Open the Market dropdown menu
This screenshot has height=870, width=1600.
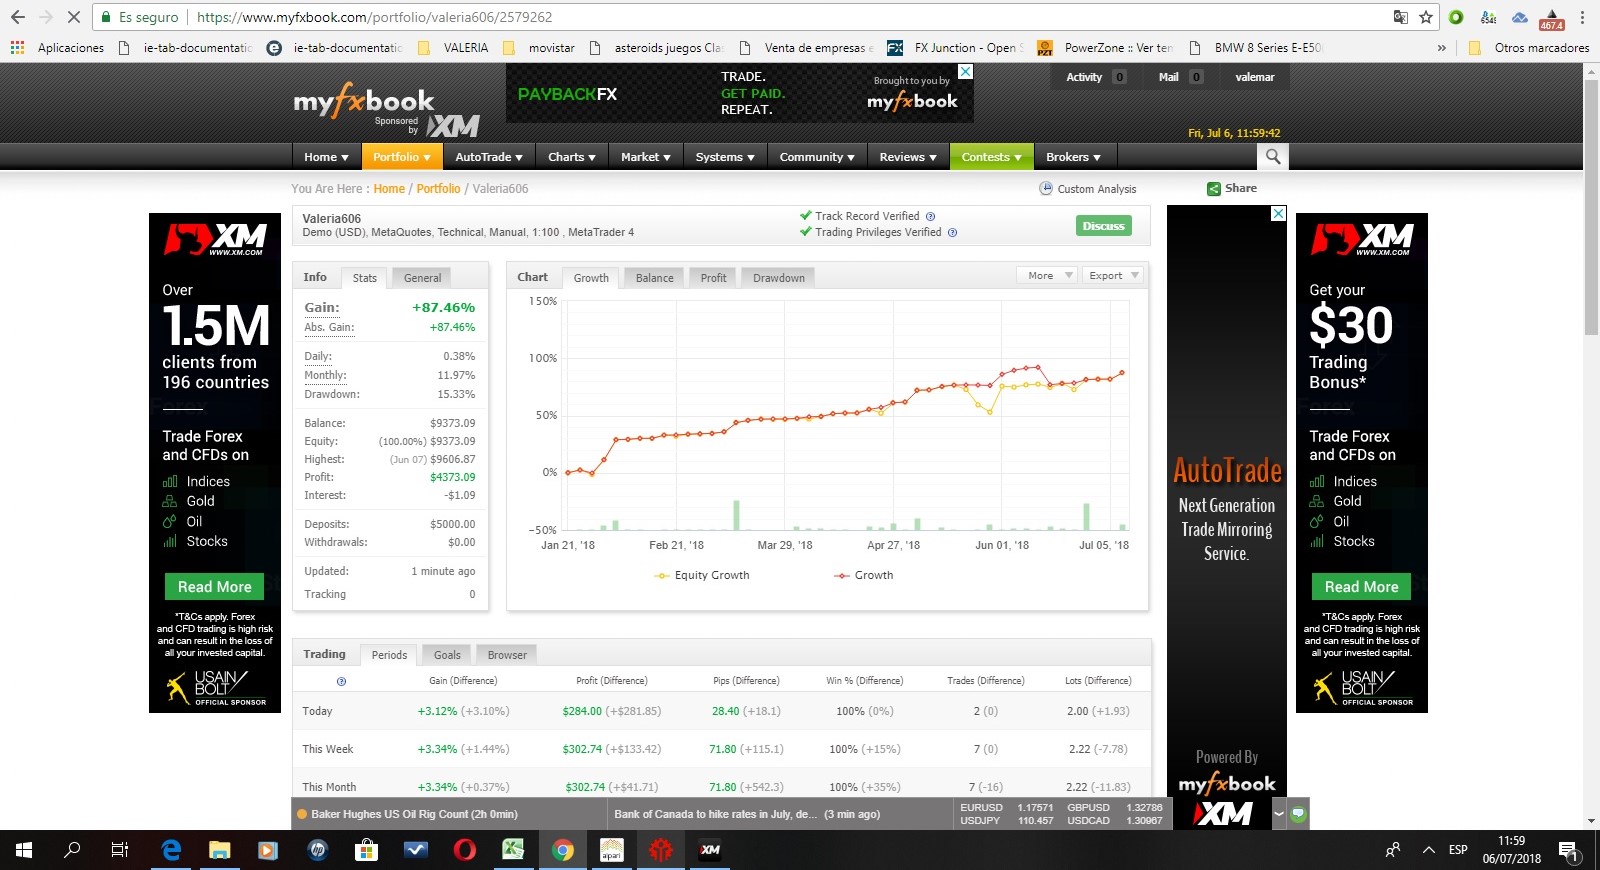point(645,157)
